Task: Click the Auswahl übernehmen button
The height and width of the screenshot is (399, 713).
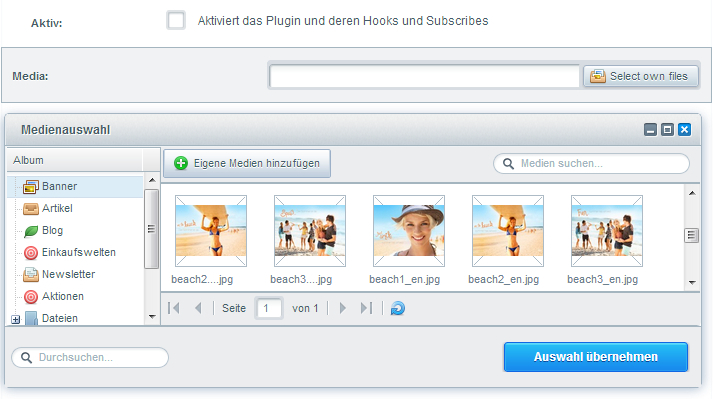Action: 596,357
